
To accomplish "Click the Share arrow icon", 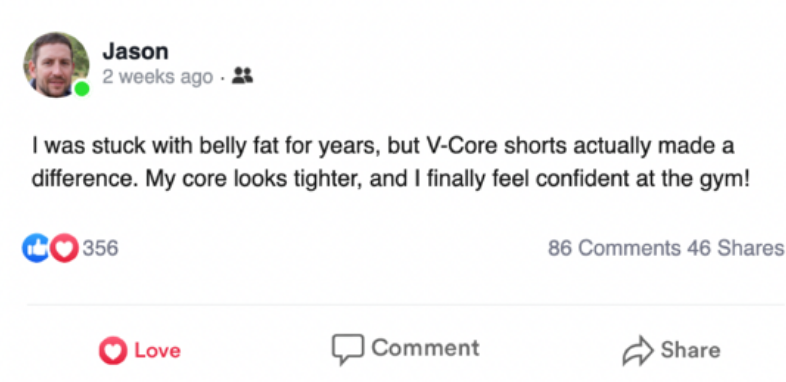I will pyautogui.click(x=638, y=350).
